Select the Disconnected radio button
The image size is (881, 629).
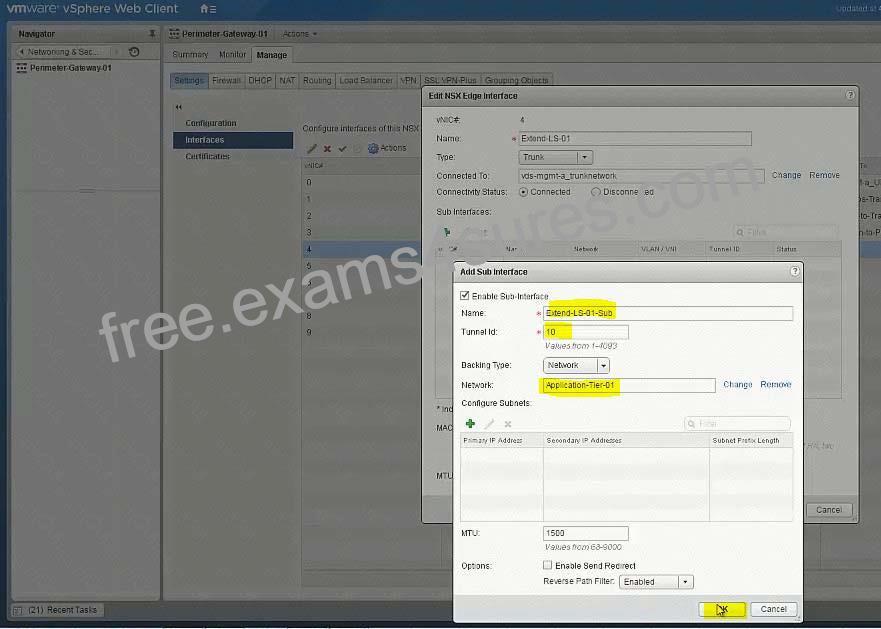(x=596, y=192)
